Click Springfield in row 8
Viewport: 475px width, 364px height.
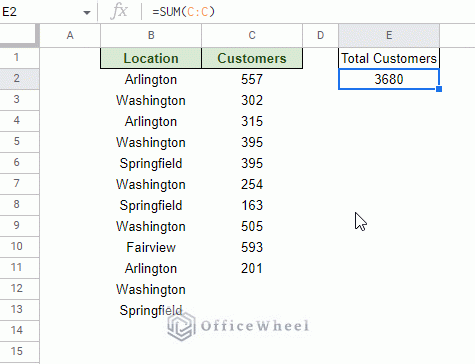pyautogui.click(x=151, y=205)
